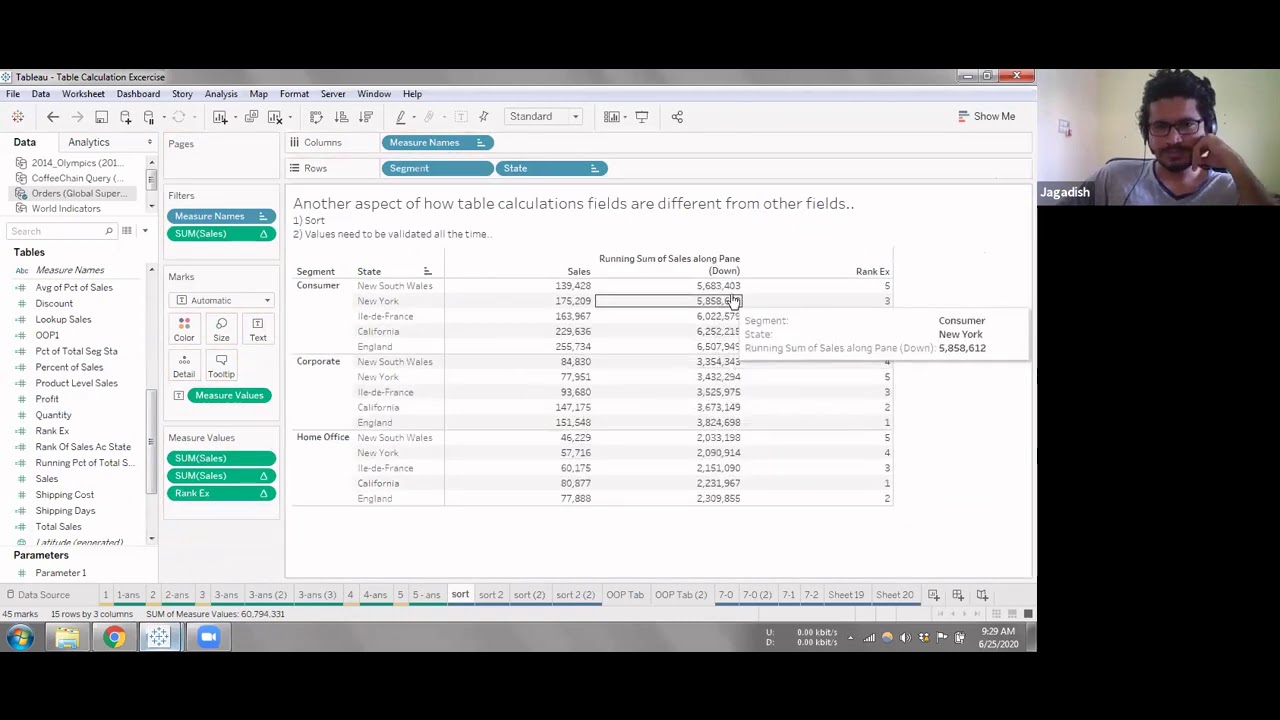The height and width of the screenshot is (720, 1280).
Task: Click SUM(Sales) pill in Filters shelf
Action: [222, 234]
